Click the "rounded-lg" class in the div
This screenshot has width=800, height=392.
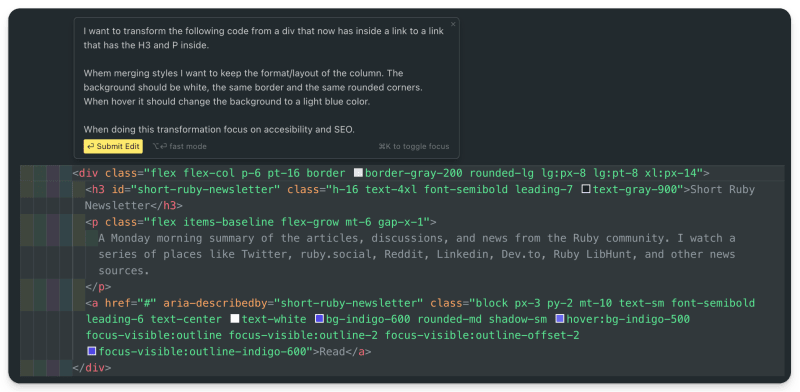coord(502,173)
